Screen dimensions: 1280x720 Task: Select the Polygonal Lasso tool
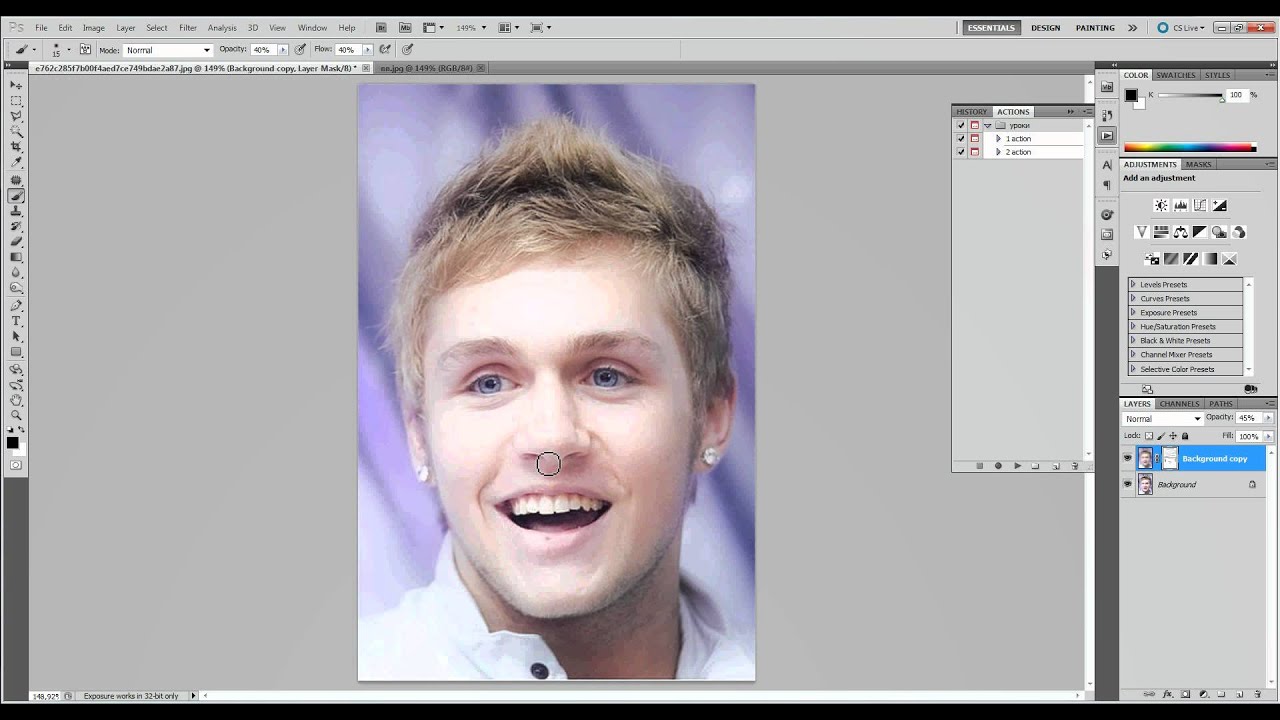coord(16,116)
